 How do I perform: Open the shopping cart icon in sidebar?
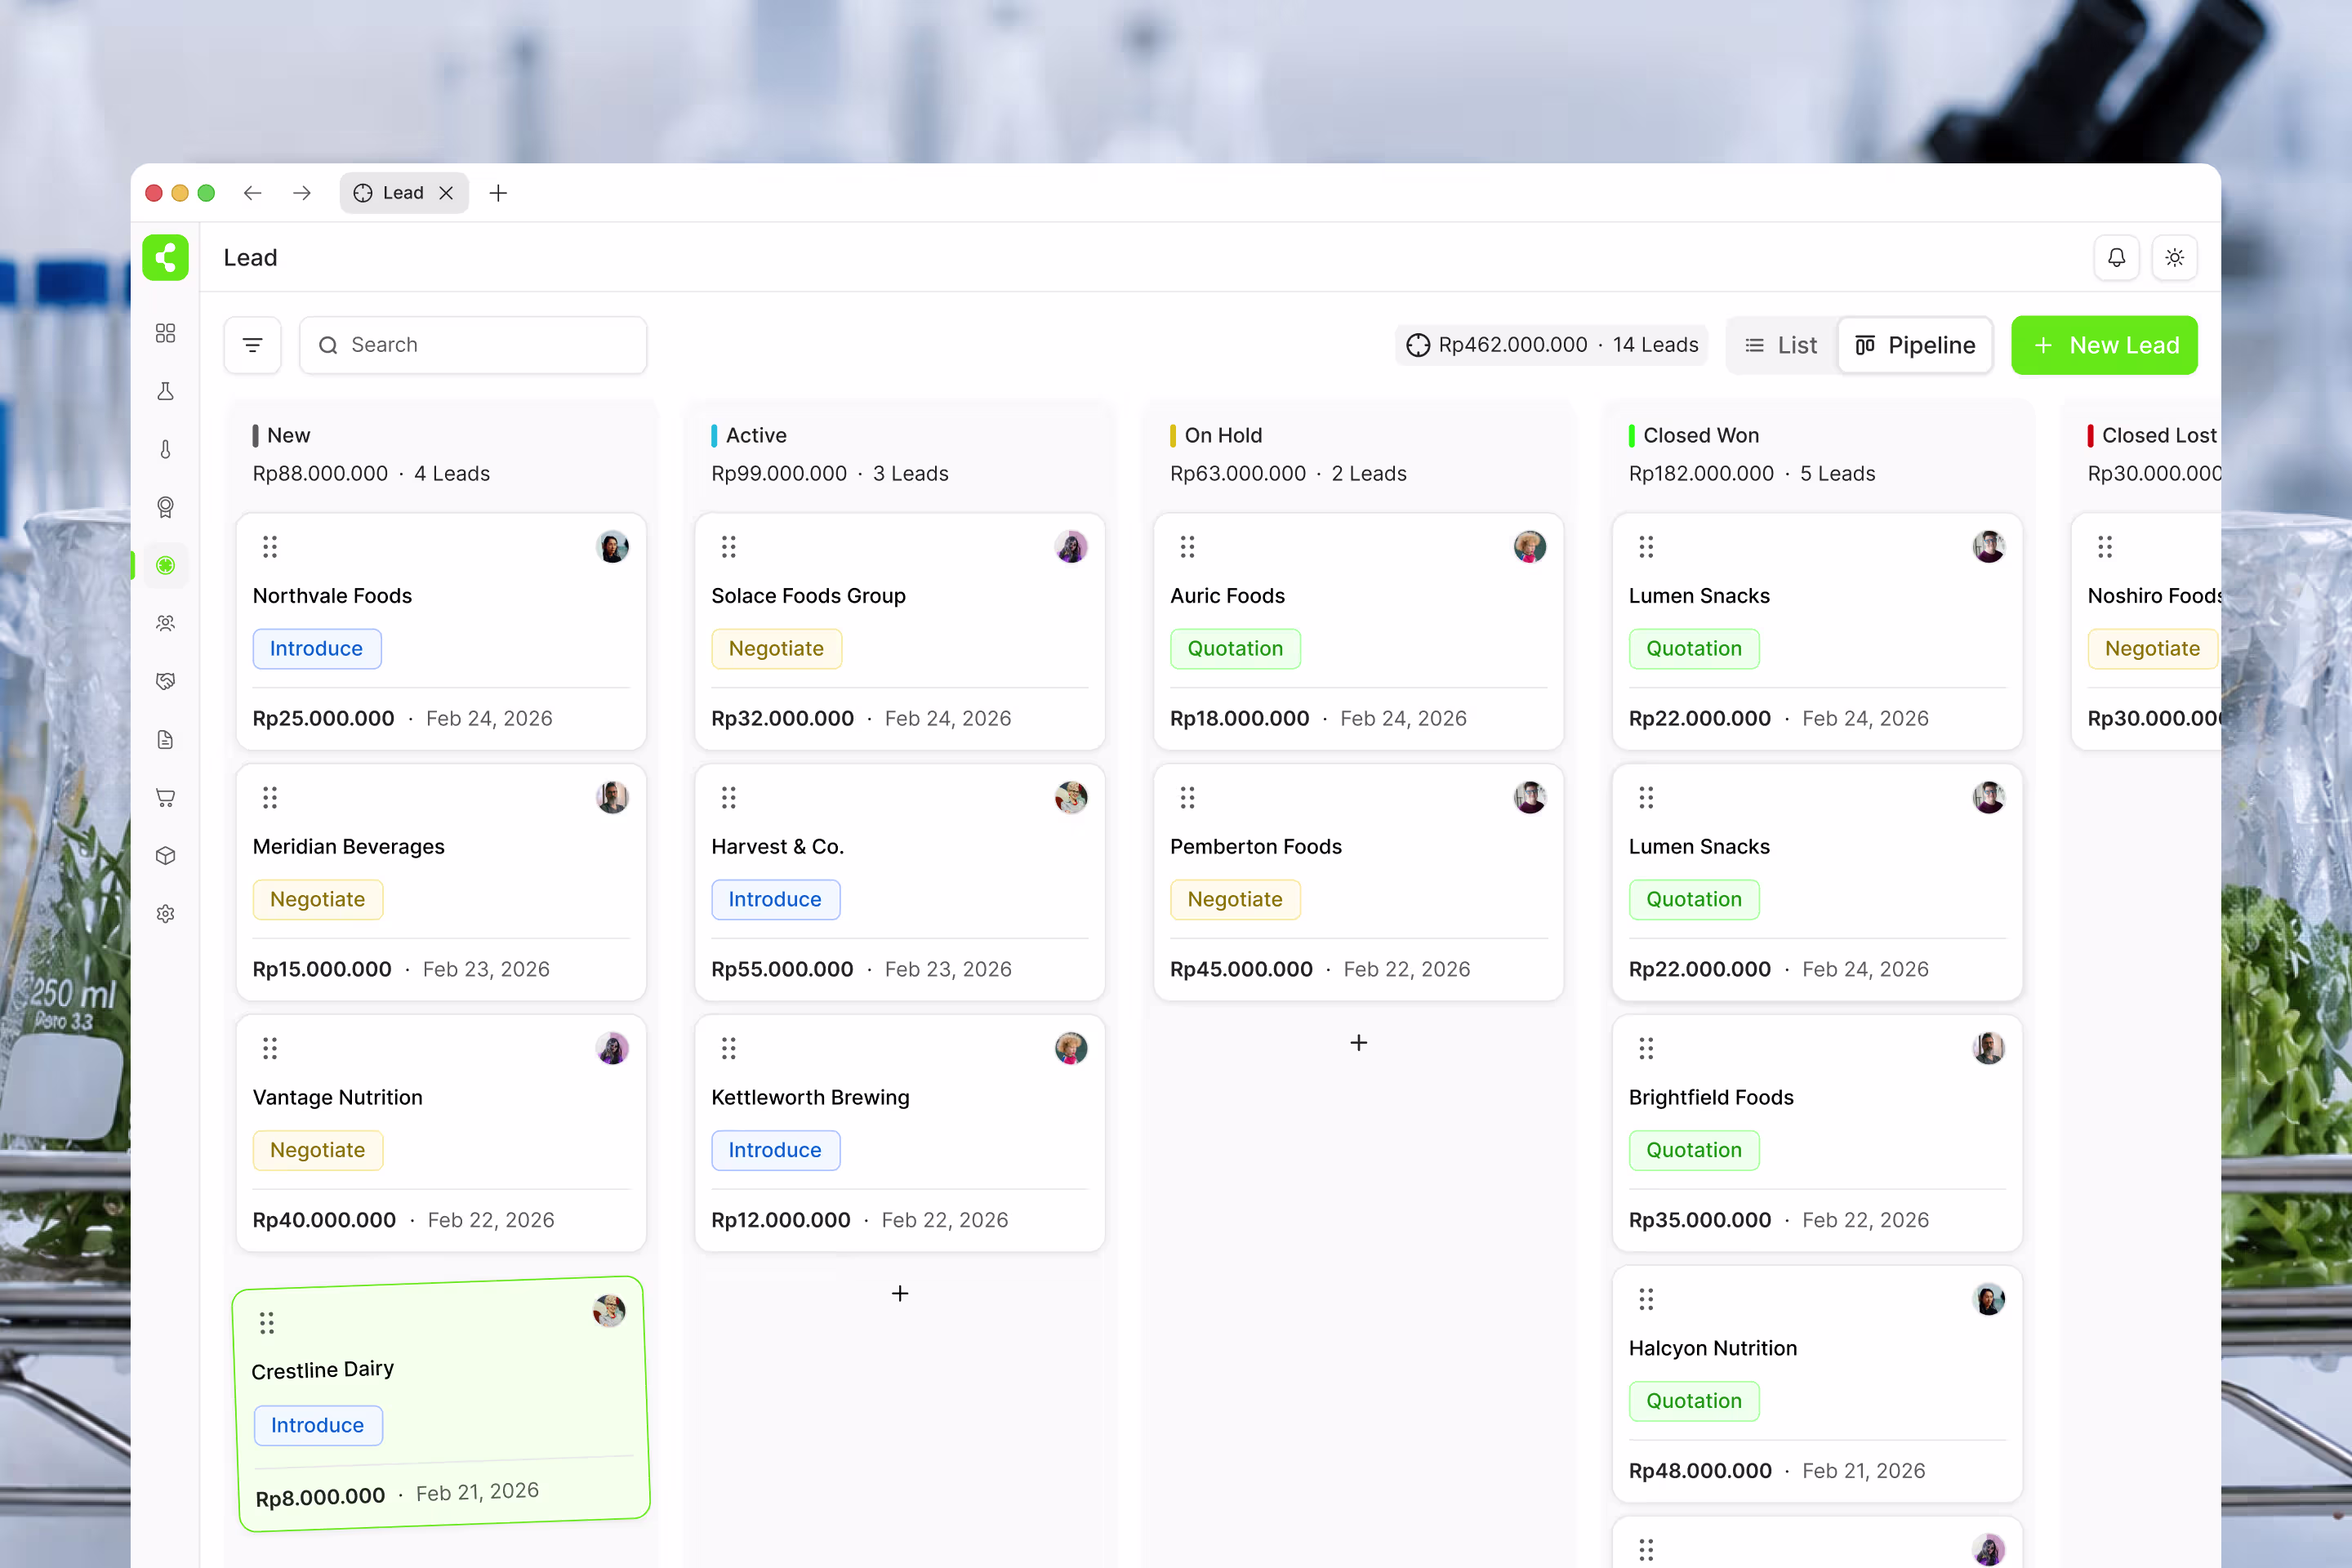tap(166, 797)
